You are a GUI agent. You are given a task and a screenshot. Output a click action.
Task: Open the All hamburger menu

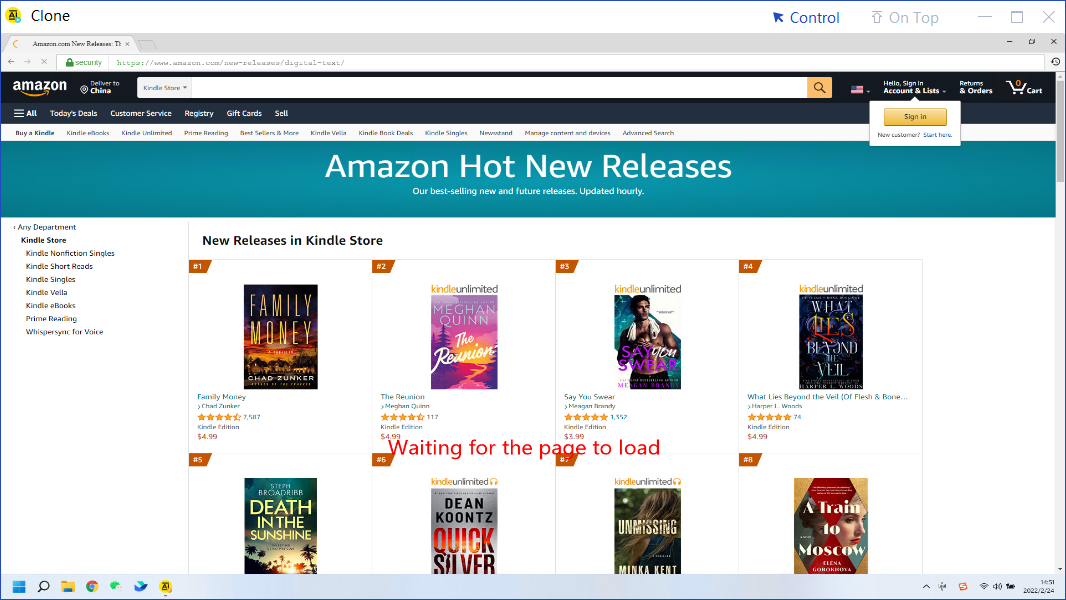(x=25, y=113)
